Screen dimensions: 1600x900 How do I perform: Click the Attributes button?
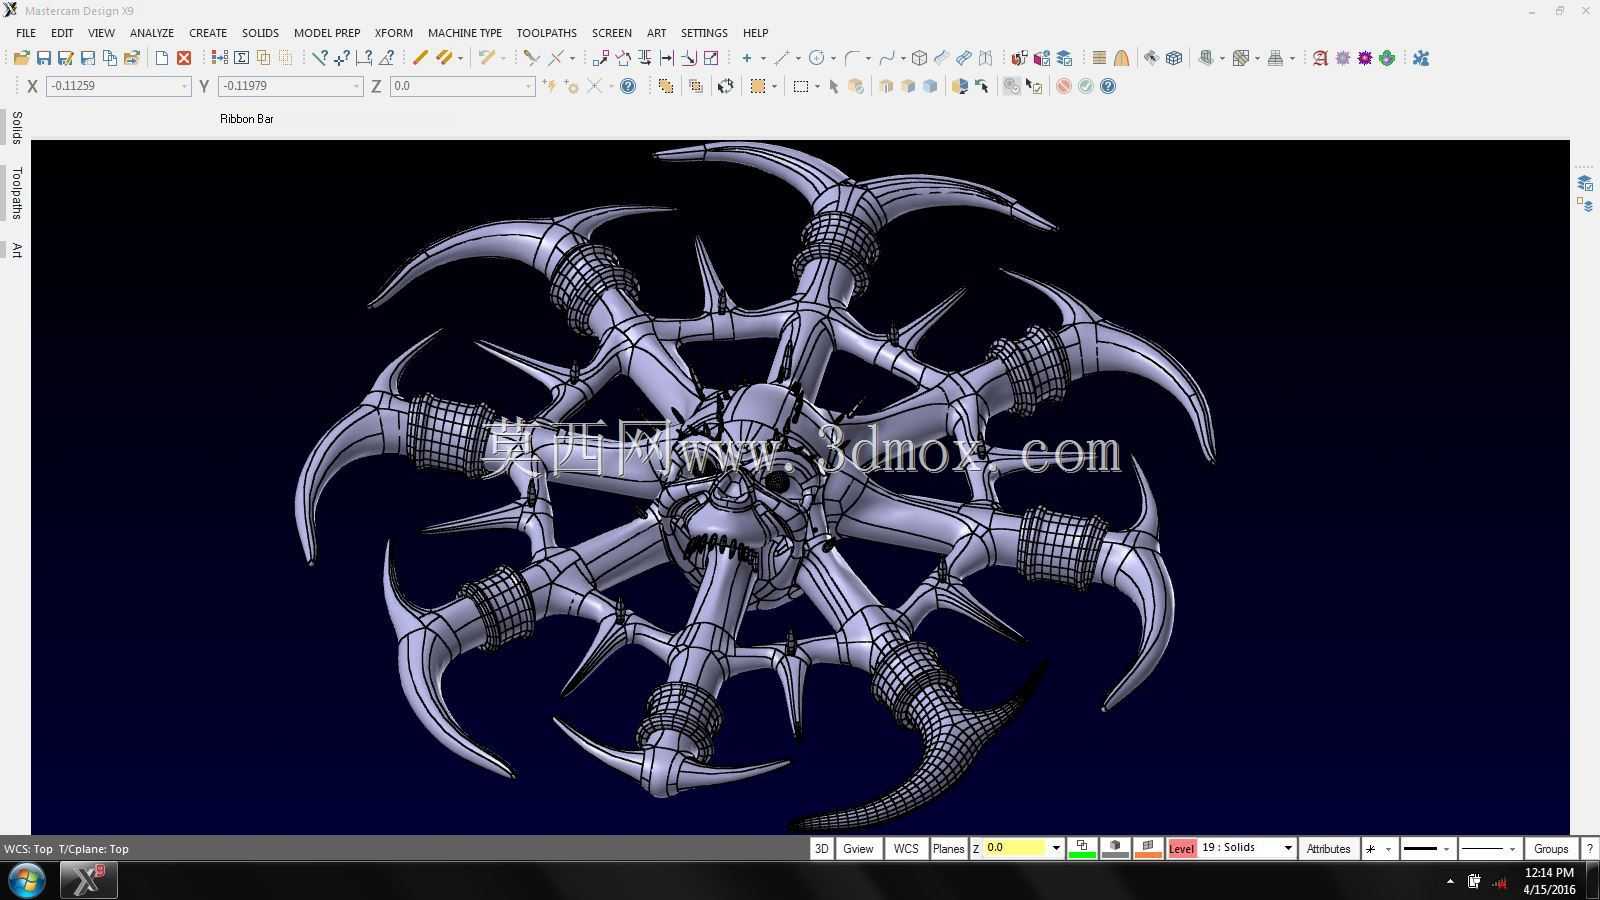[1328, 848]
